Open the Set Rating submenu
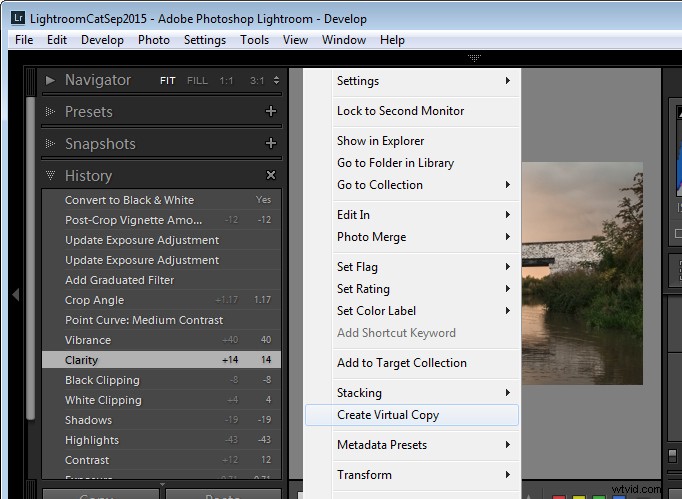Viewport: 682px width, 499px height. [412, 289]
